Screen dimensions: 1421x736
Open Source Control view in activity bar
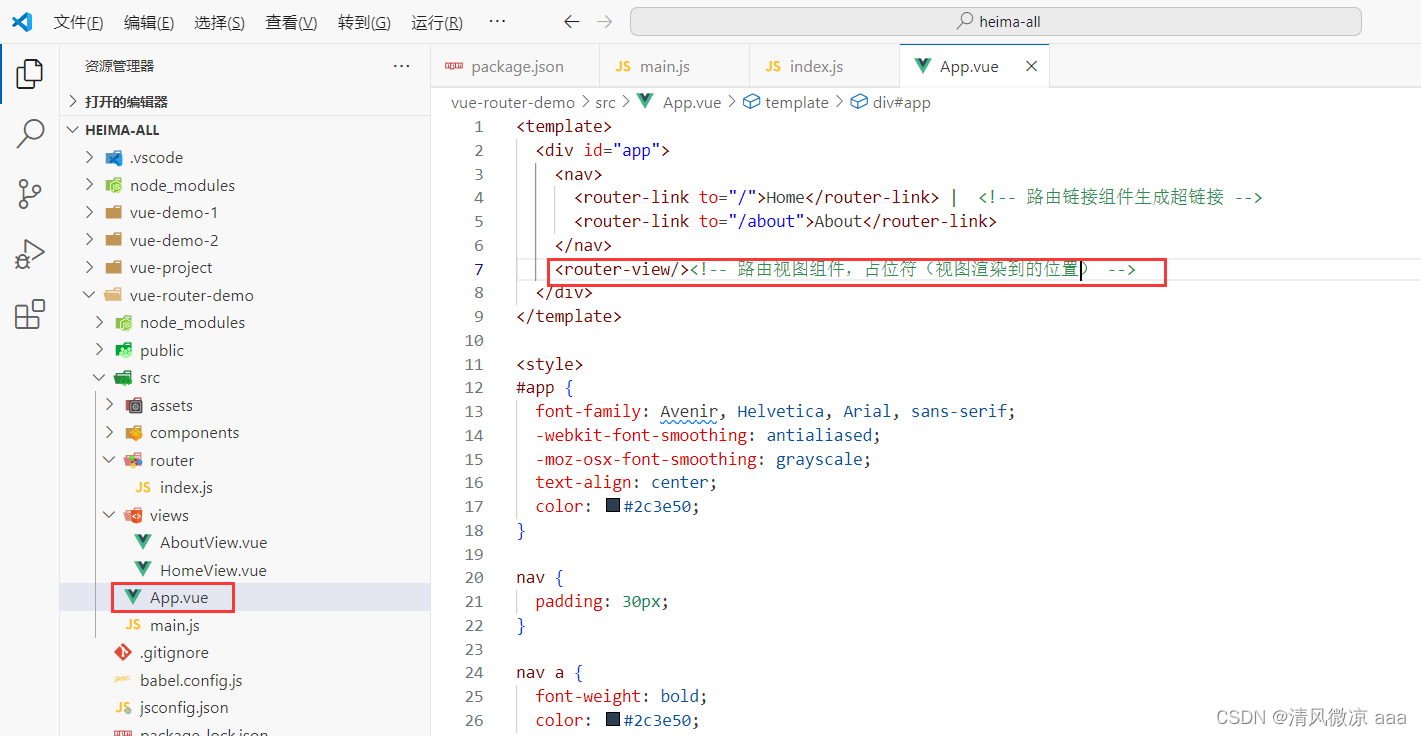[x=30, y=194]
